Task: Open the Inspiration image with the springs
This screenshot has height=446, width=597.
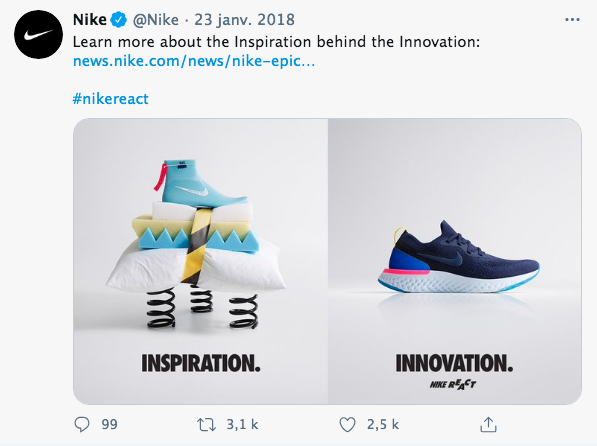Action: point(201,261)
